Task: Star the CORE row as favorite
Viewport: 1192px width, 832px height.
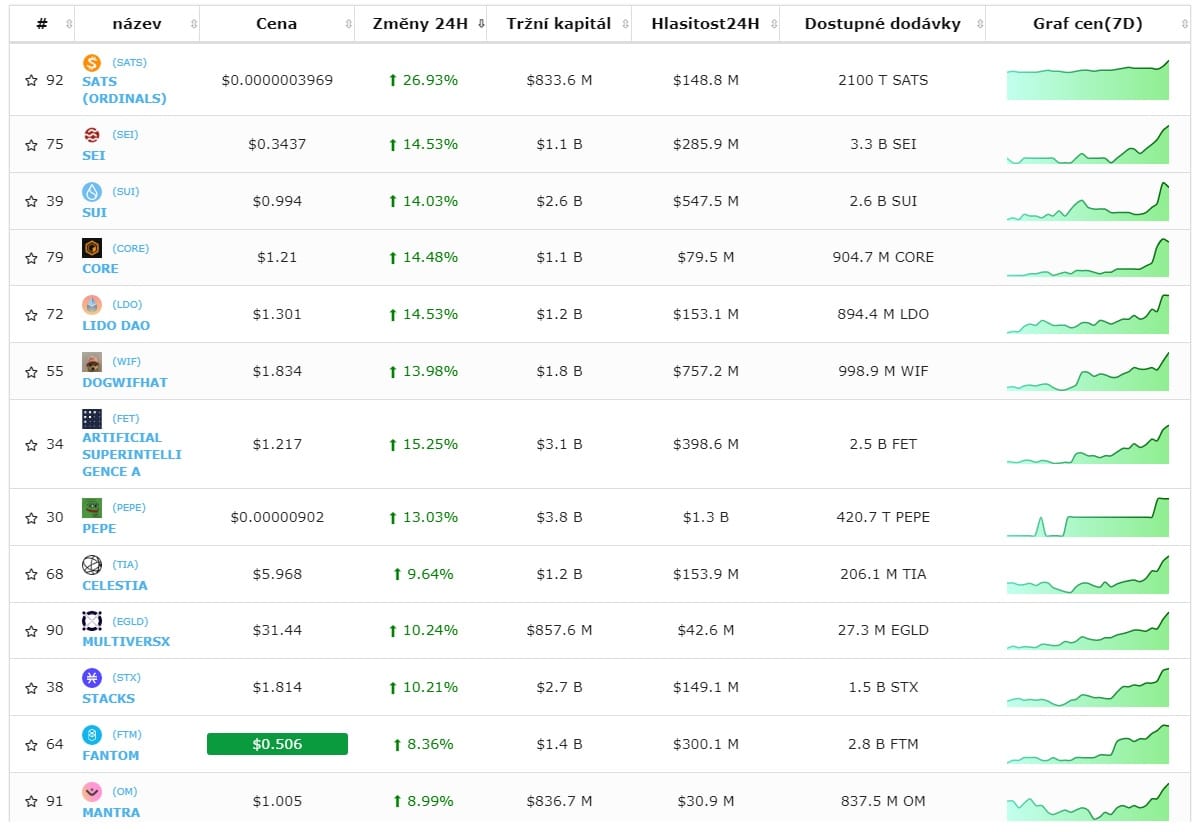Action: (x=31, y=258)
